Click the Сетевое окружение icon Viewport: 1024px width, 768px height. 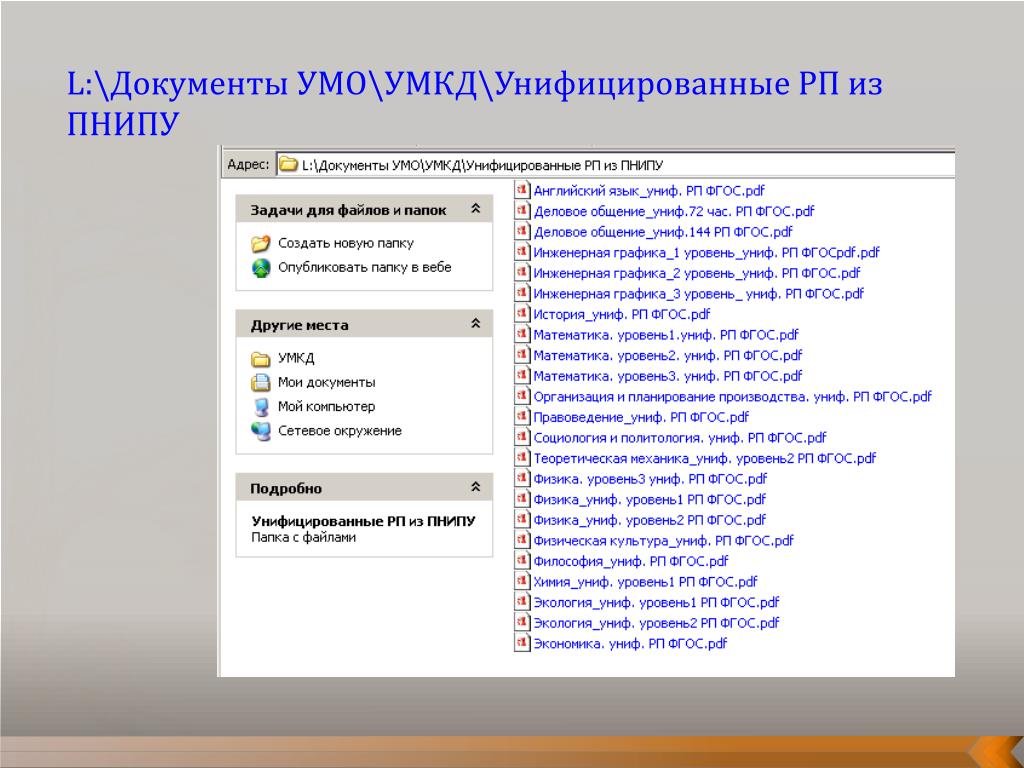coord(261,431)
